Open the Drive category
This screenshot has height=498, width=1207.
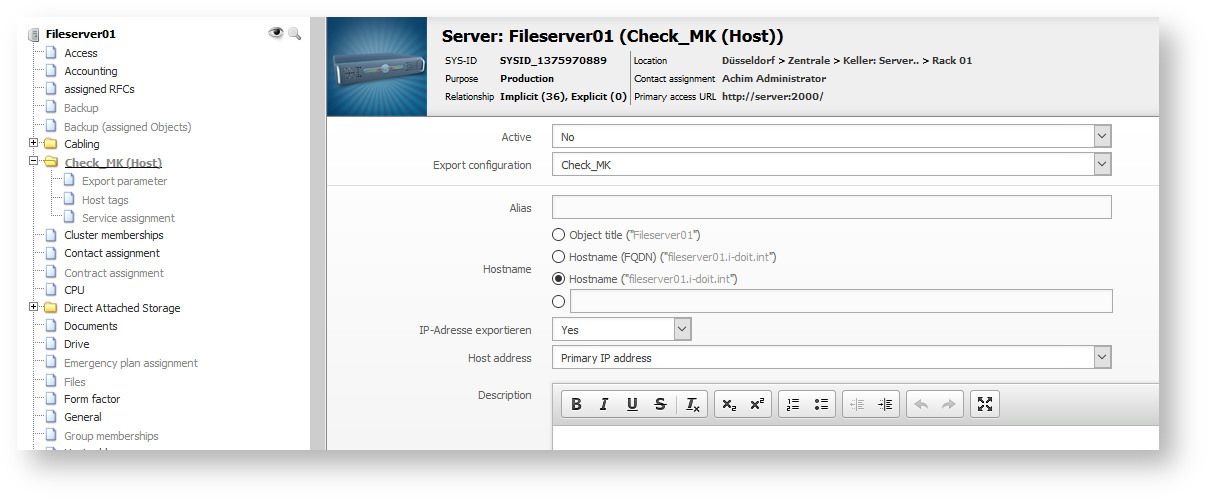point(77,344)
